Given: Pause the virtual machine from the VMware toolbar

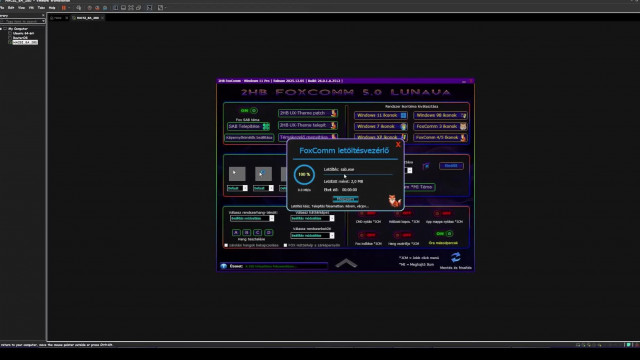Looking at the screenshot, I should [x=63, y=8].
